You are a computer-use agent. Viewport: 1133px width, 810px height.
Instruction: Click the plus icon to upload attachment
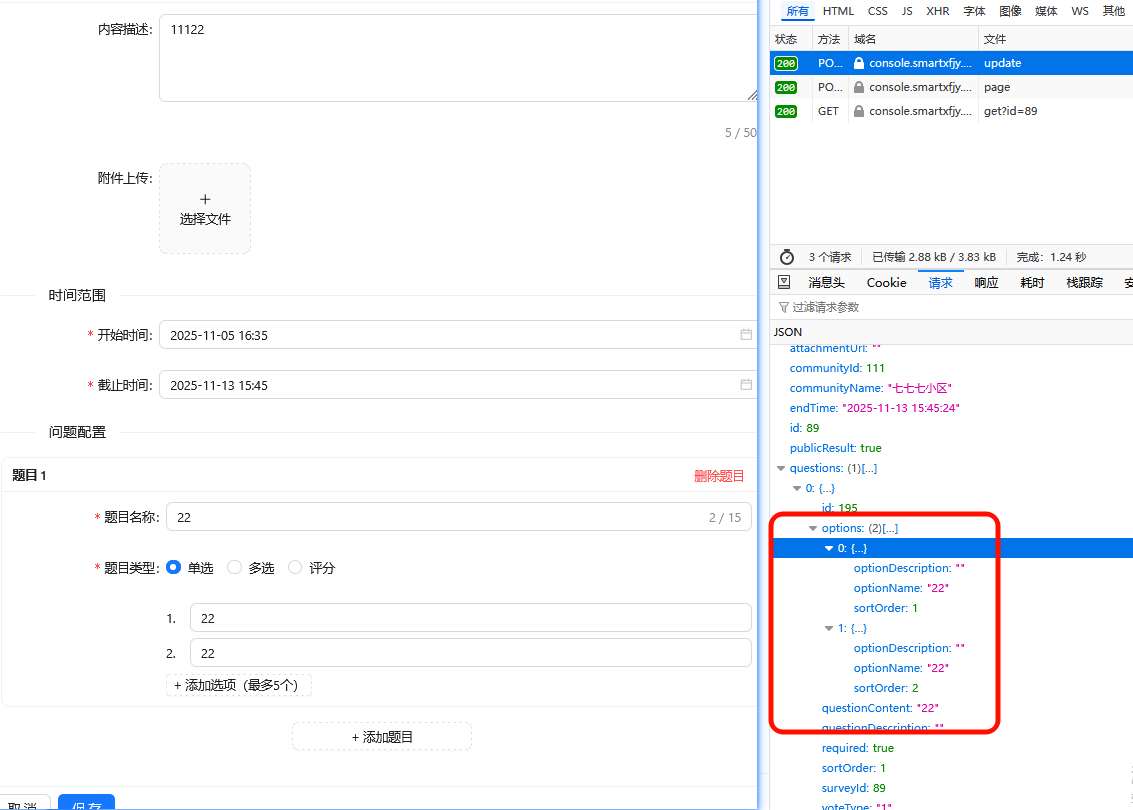coord(205,199)
